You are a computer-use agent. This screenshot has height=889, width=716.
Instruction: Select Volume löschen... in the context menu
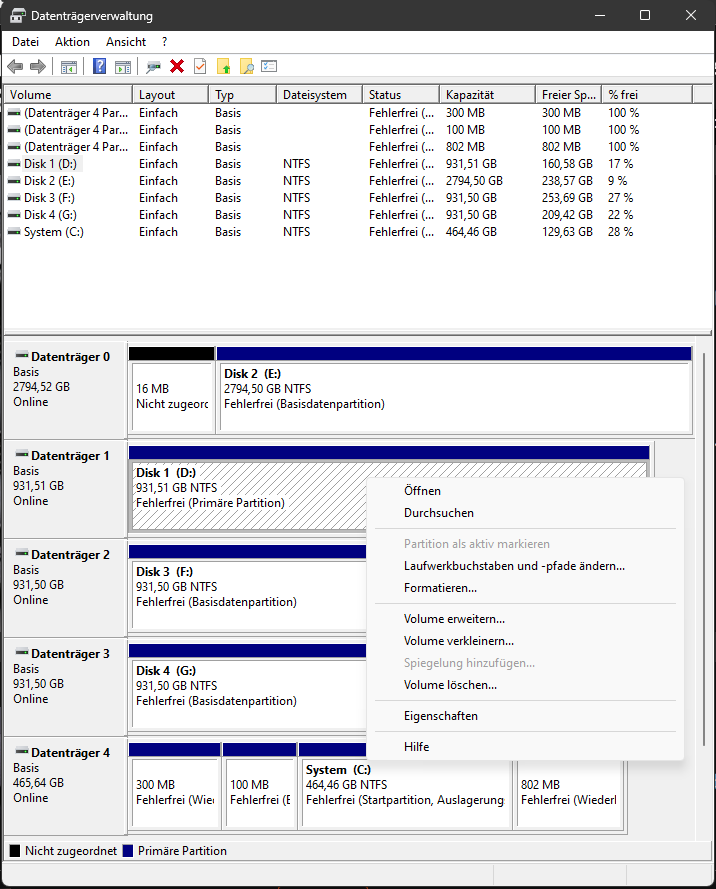[x=525, y=685]
